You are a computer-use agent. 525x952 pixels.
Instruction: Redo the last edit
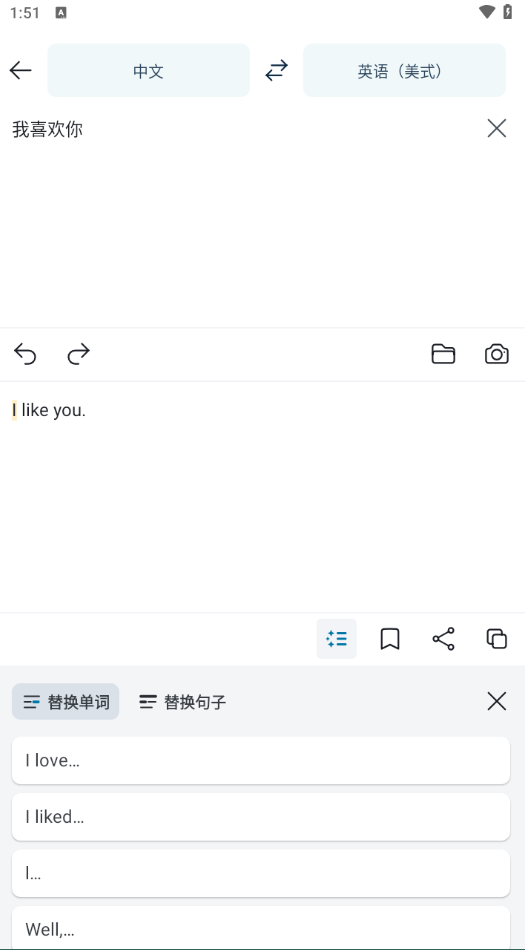78,353
